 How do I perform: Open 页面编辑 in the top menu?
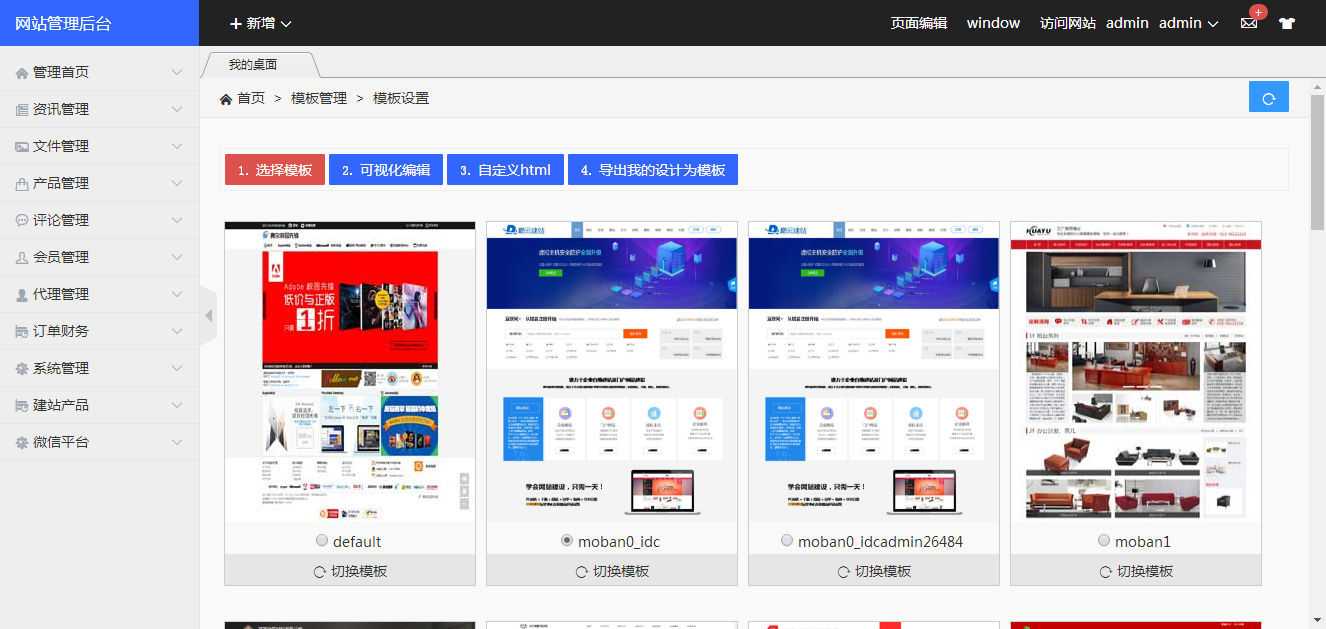pyautogui.click(x=918, y=23)
